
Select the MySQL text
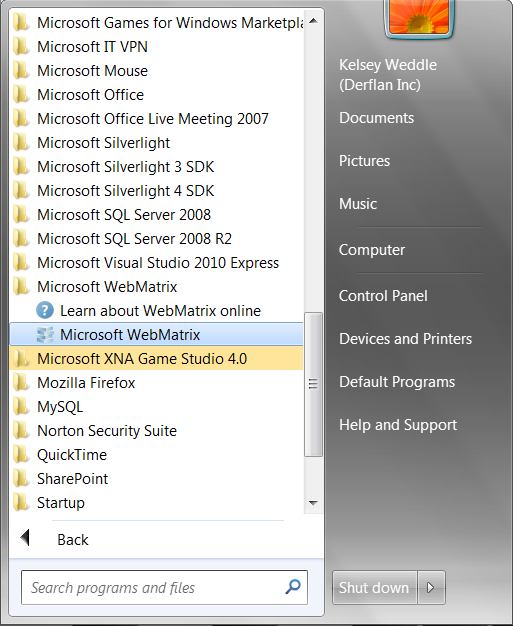(x=60, y=407)
